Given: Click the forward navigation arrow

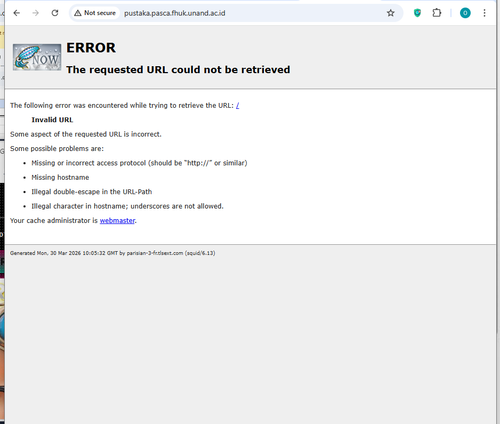Looking at the screenshot, I should pos(36,13).
